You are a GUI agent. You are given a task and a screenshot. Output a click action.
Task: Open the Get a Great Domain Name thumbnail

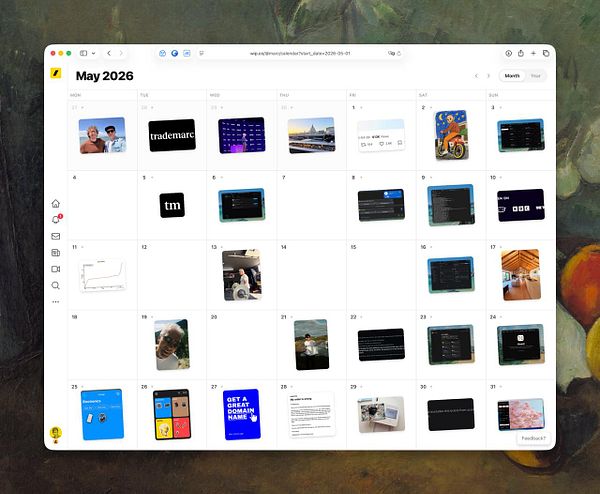tap(241, 414)
